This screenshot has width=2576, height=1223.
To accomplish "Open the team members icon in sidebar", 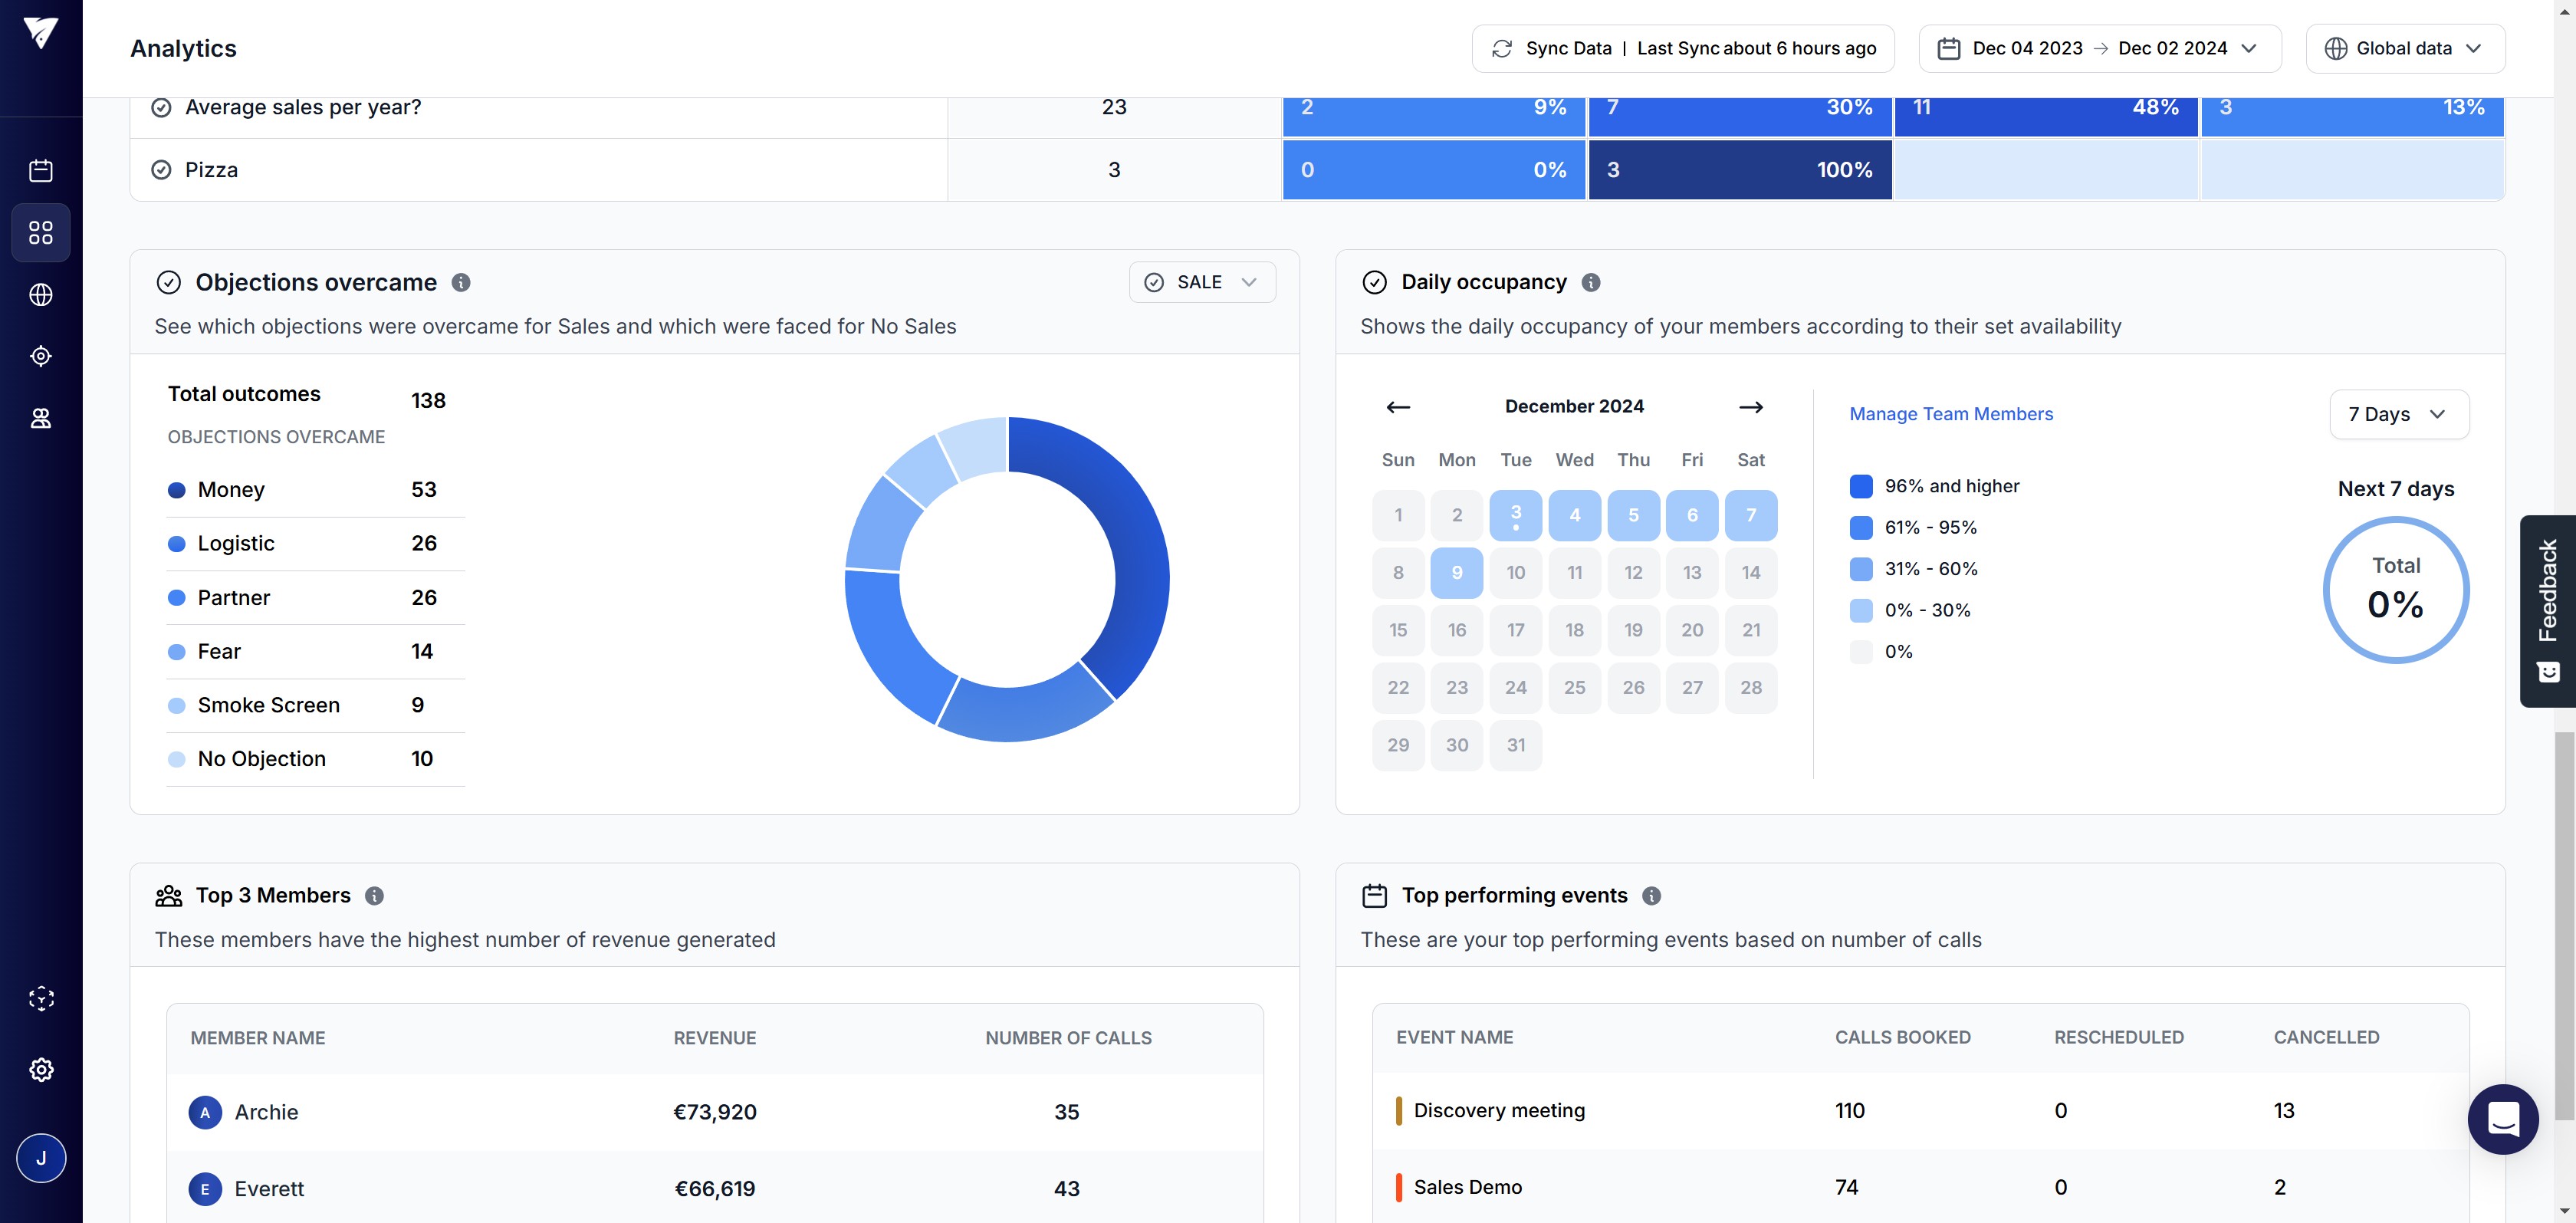I will (x=41, y=418).
